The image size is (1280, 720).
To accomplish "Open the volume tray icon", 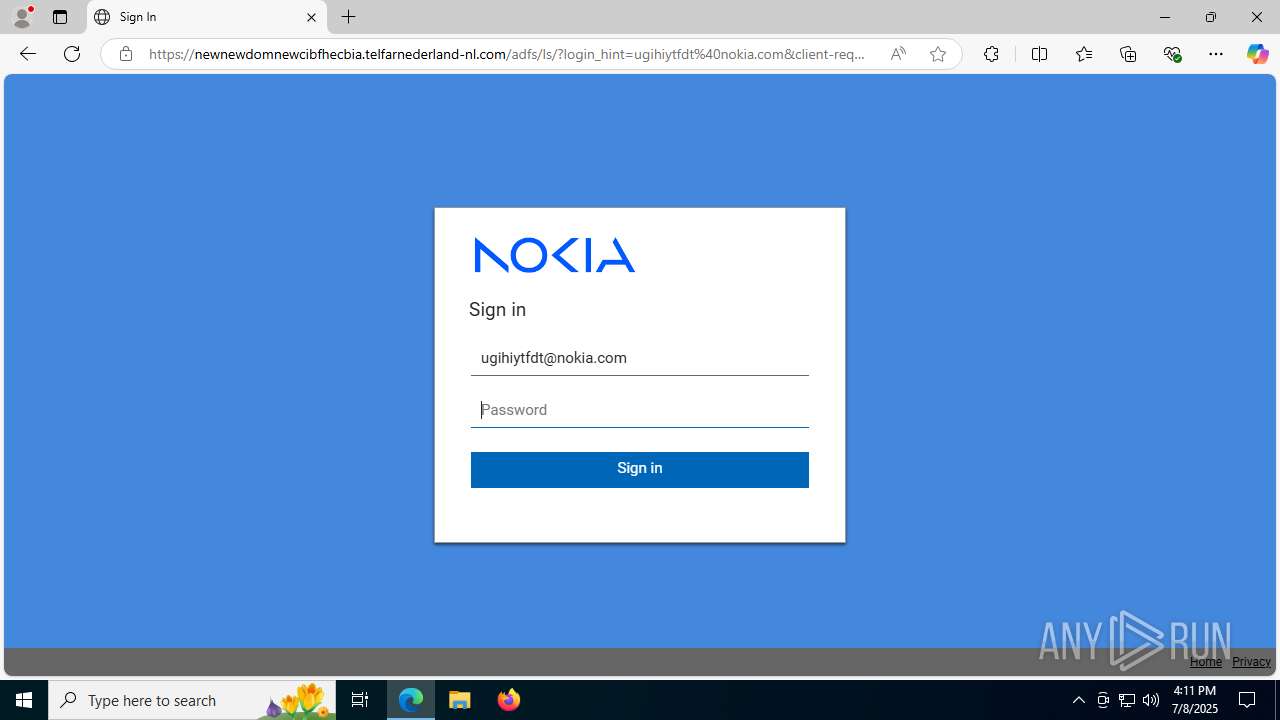I will point(1151,700).
